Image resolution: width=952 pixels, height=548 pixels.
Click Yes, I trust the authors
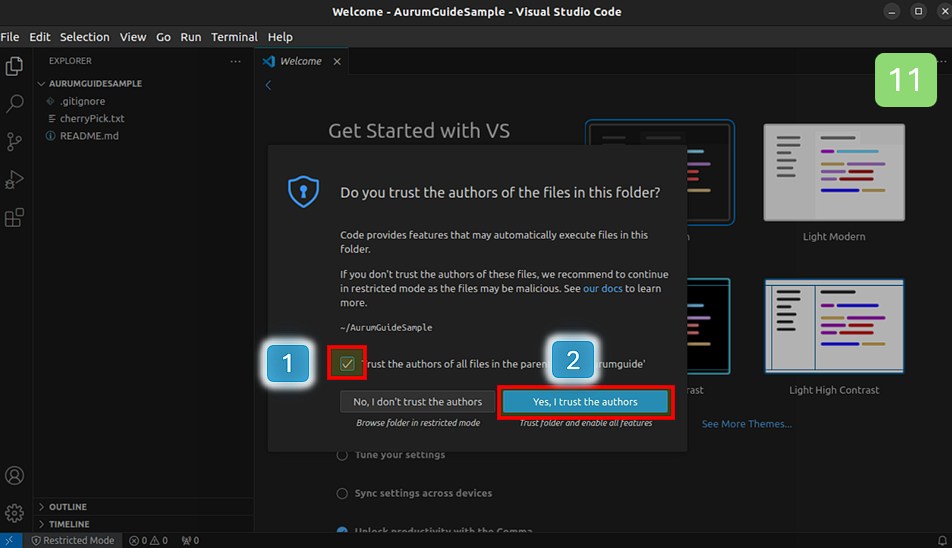tap(585, 402)
